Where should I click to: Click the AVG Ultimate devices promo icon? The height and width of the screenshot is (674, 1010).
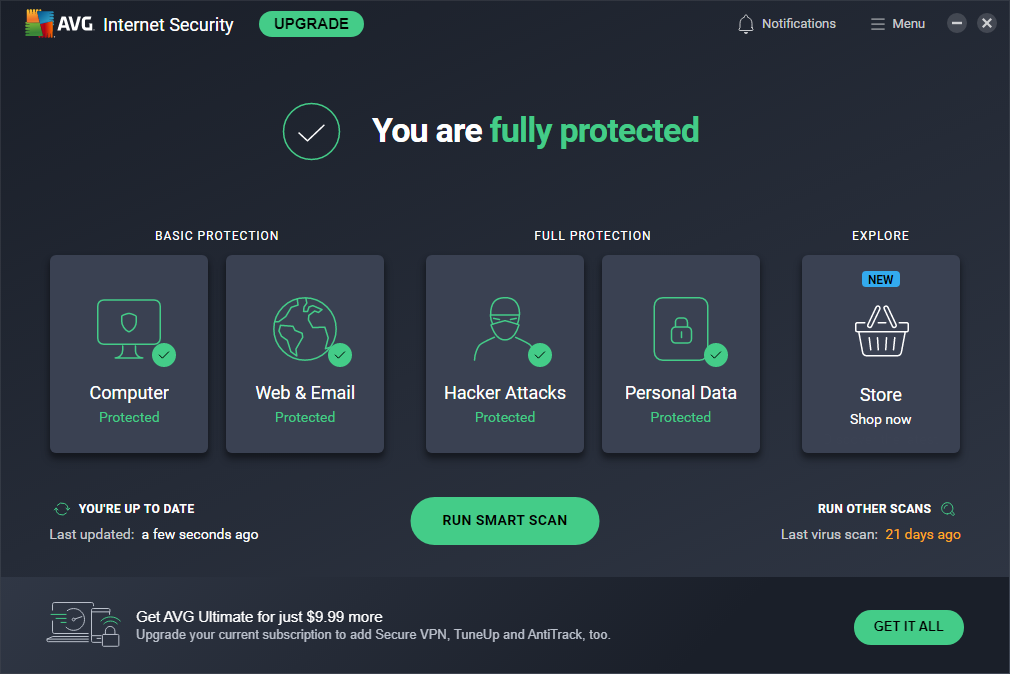(x=84, y=623)
